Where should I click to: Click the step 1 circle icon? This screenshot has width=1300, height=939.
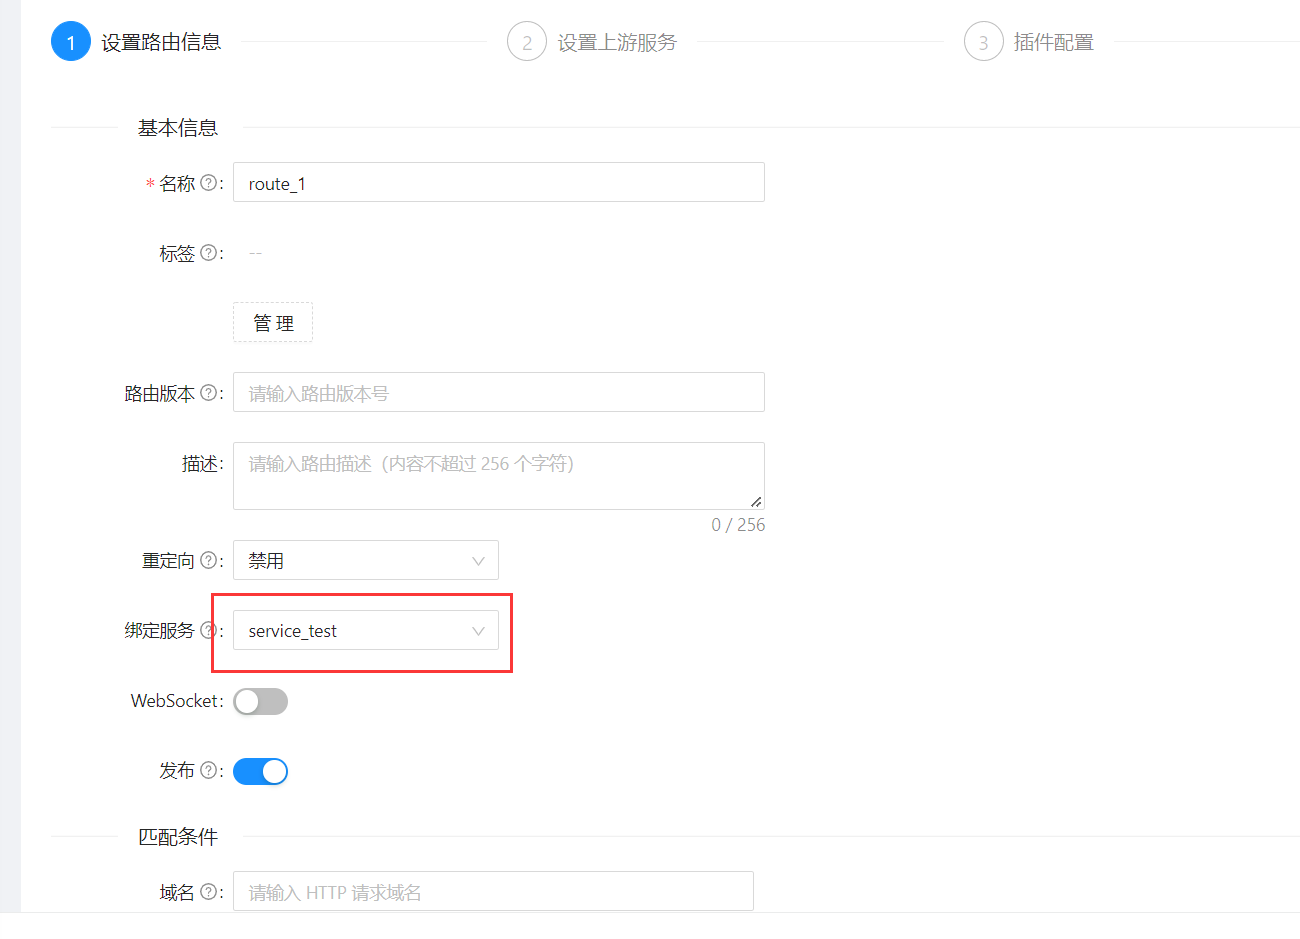(71, 42)
